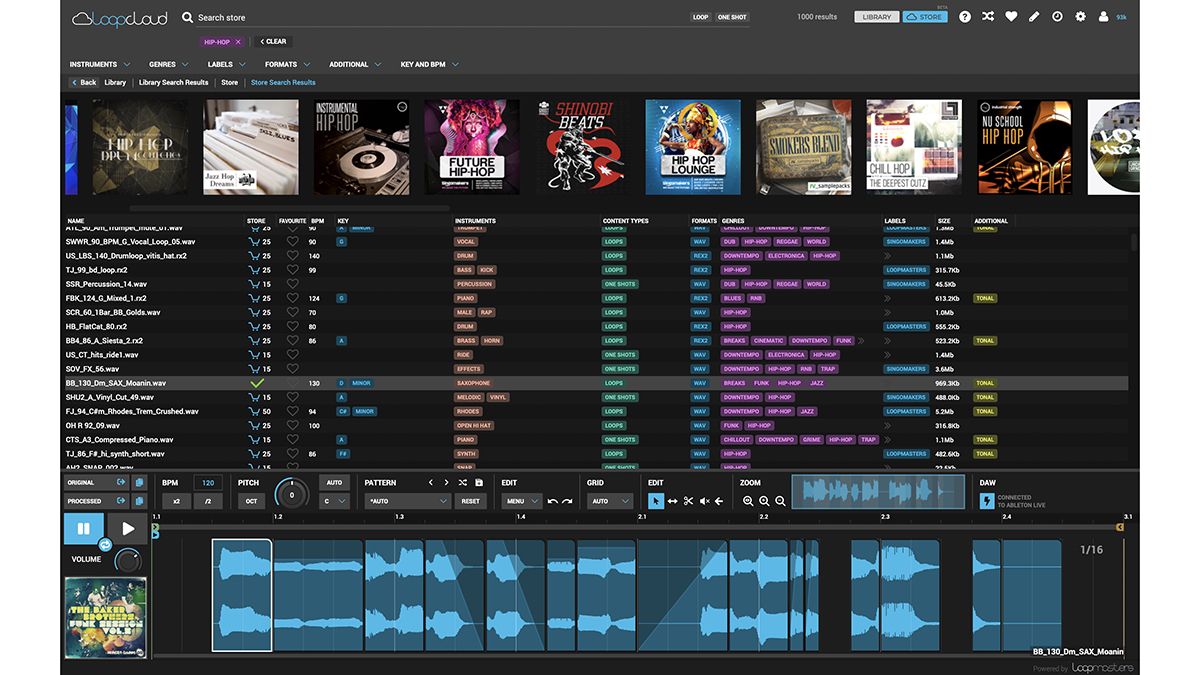This screenshot has height=675, width=1200.
Task: Click the CLEAR button to remove filters
Action: [x=272, y=41]
